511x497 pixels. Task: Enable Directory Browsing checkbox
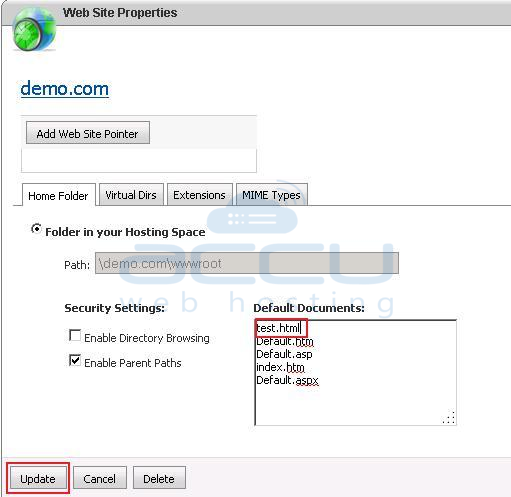(x=75, y=335)
